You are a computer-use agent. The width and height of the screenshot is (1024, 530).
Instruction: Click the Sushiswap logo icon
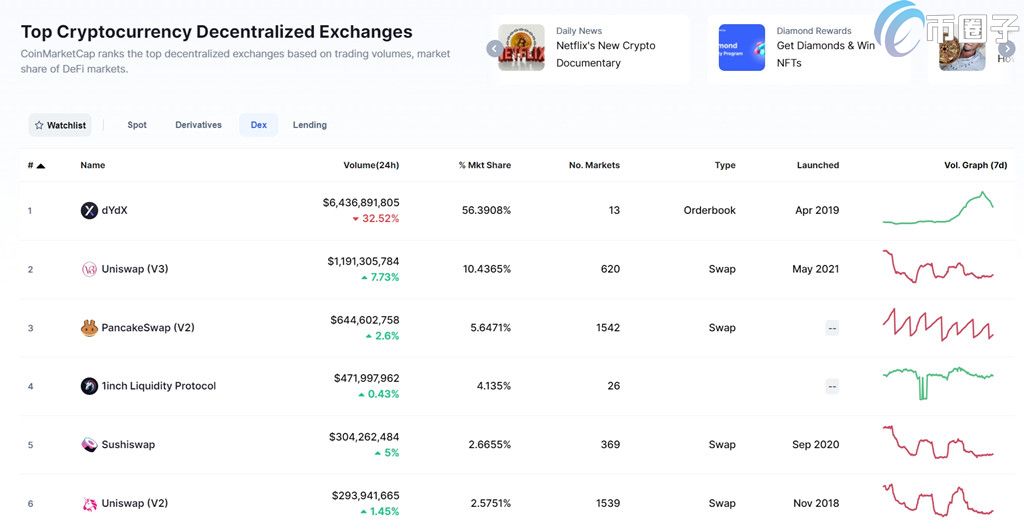coord(89,444)
